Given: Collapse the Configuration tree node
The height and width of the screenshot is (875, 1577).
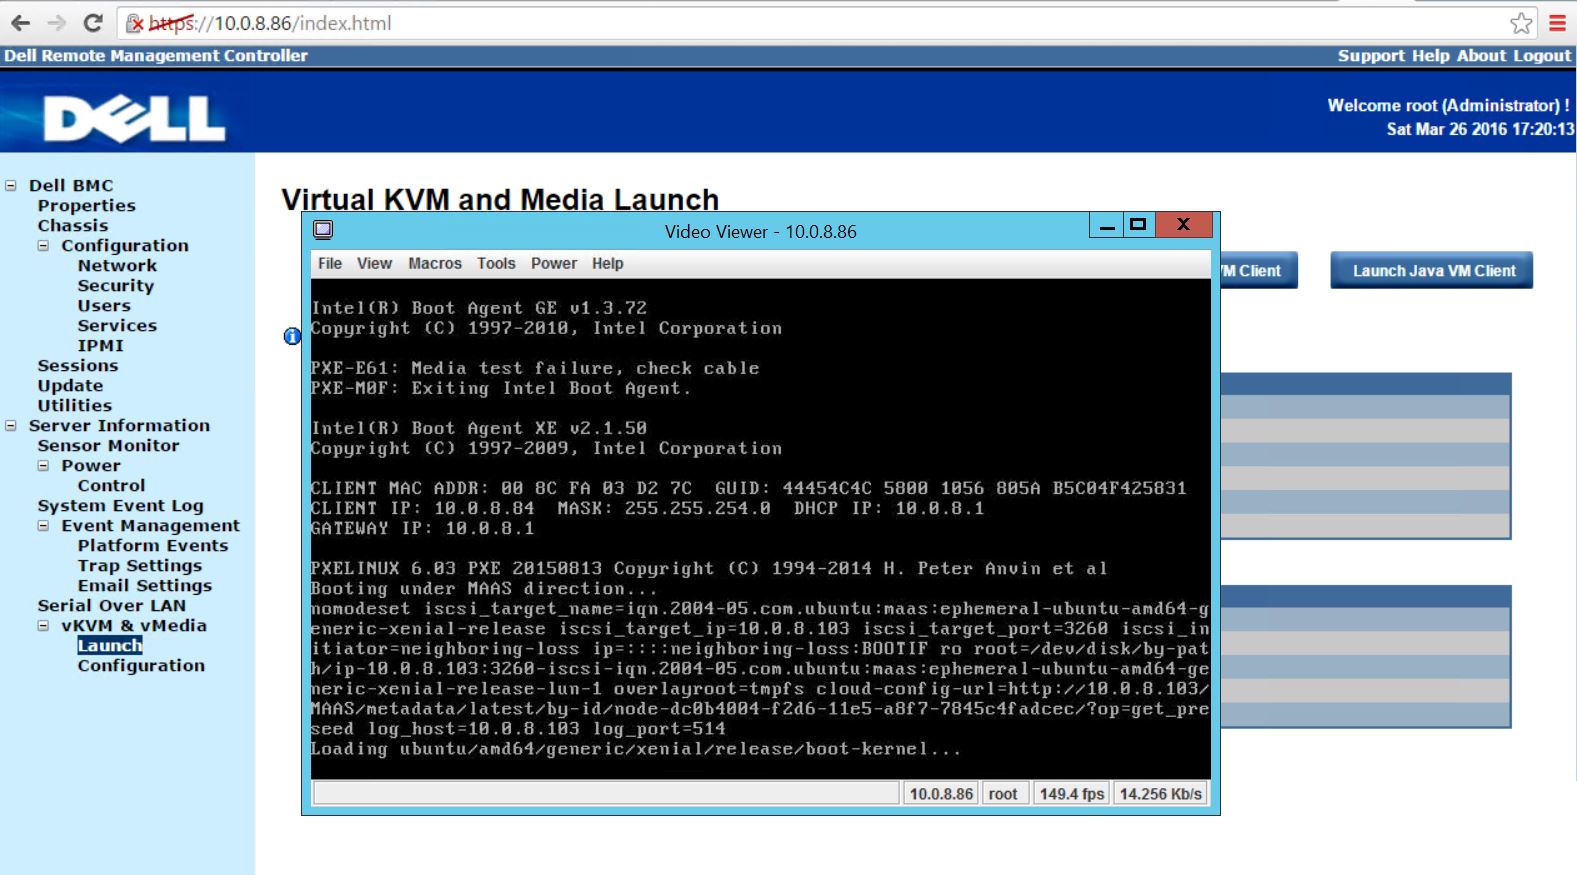Looking at the screenshot, I should tap(43, 245).
